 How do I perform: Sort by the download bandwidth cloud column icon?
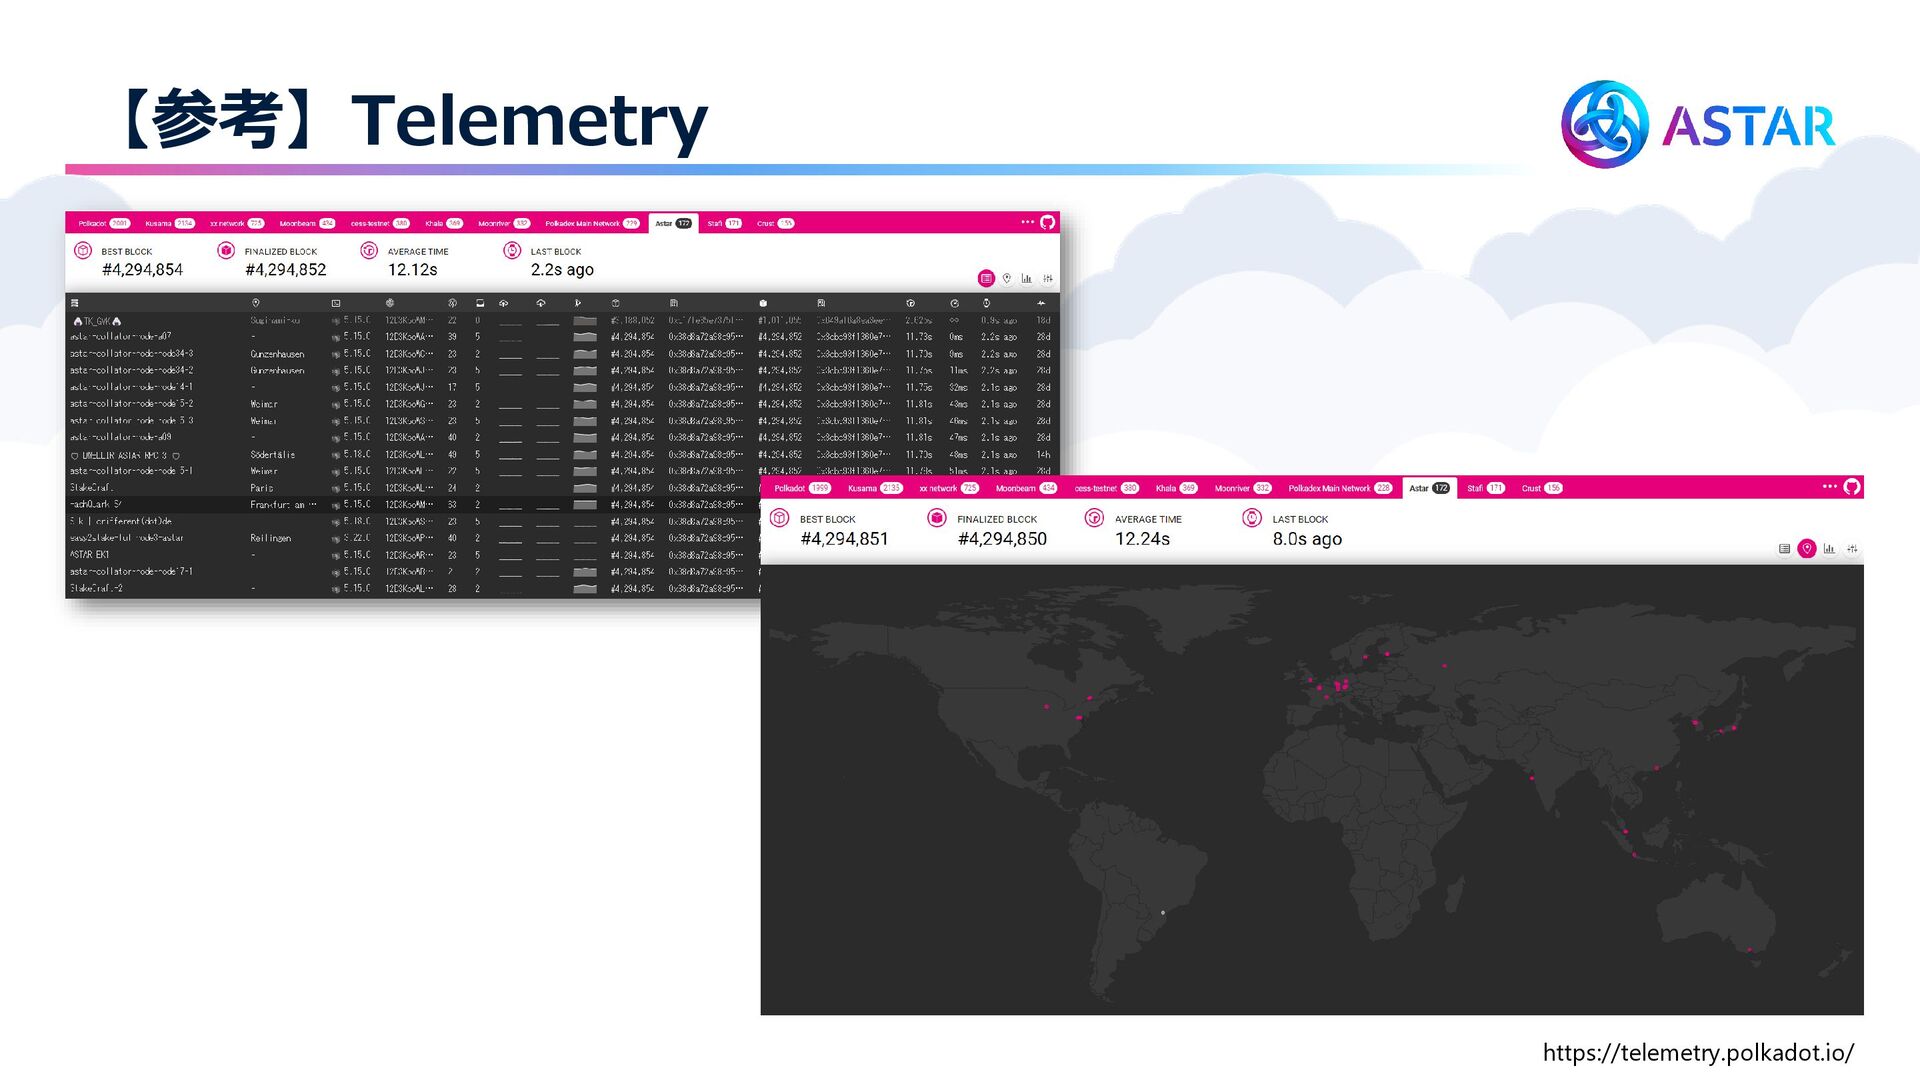pyautogui.click(x=541, y=303)
